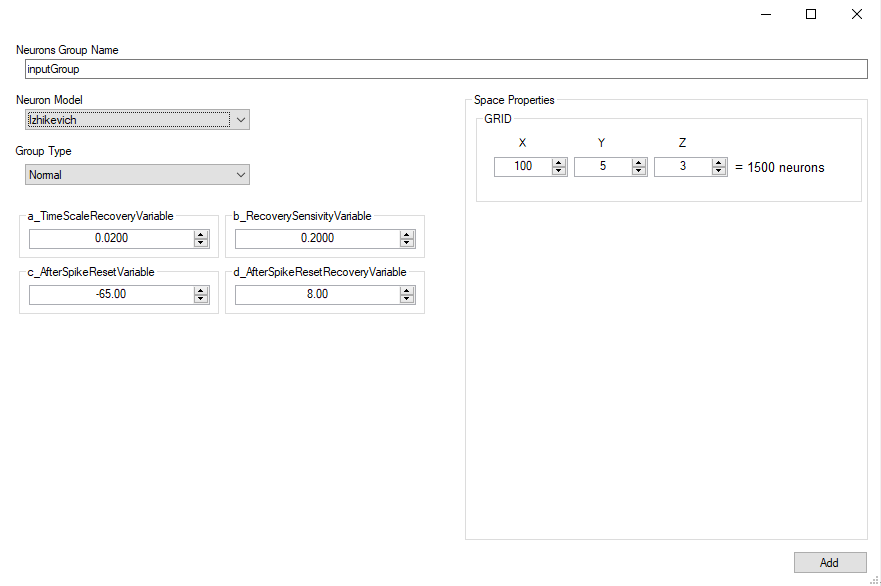Close the neuron group dialog window
Image resolution: width=881 pixels, height=586 pixels.
pos(857,14)
